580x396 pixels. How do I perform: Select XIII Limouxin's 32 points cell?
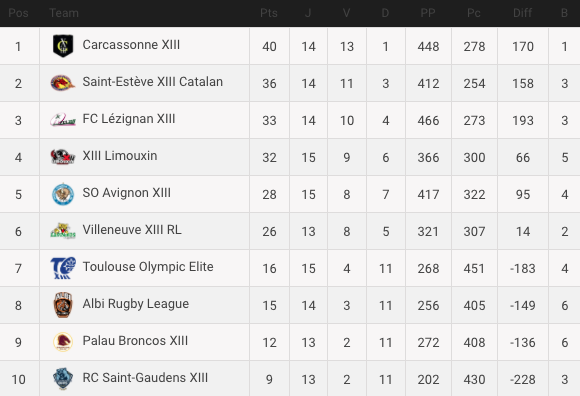269,157
